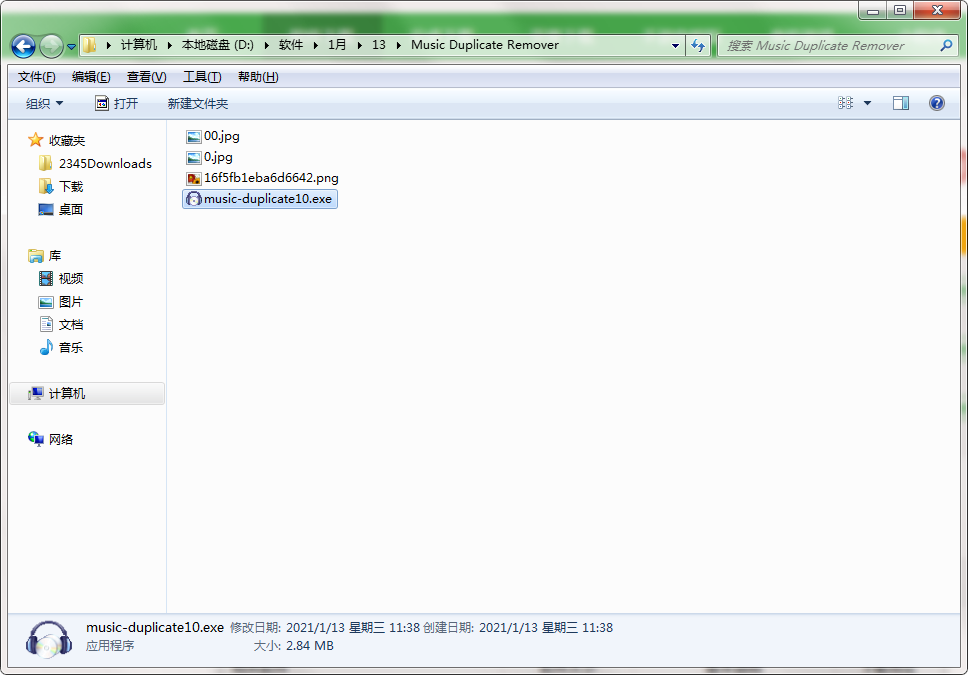Image resolution: width=968 pixels, height=675 pixels.
Task: Select the 00.jpg image file
Action: point(221,136)
